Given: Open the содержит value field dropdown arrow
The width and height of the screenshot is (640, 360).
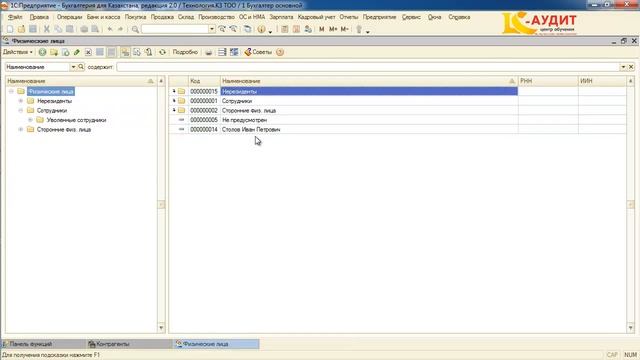Looking at the screenshot, I should click(x=623, y=67).
